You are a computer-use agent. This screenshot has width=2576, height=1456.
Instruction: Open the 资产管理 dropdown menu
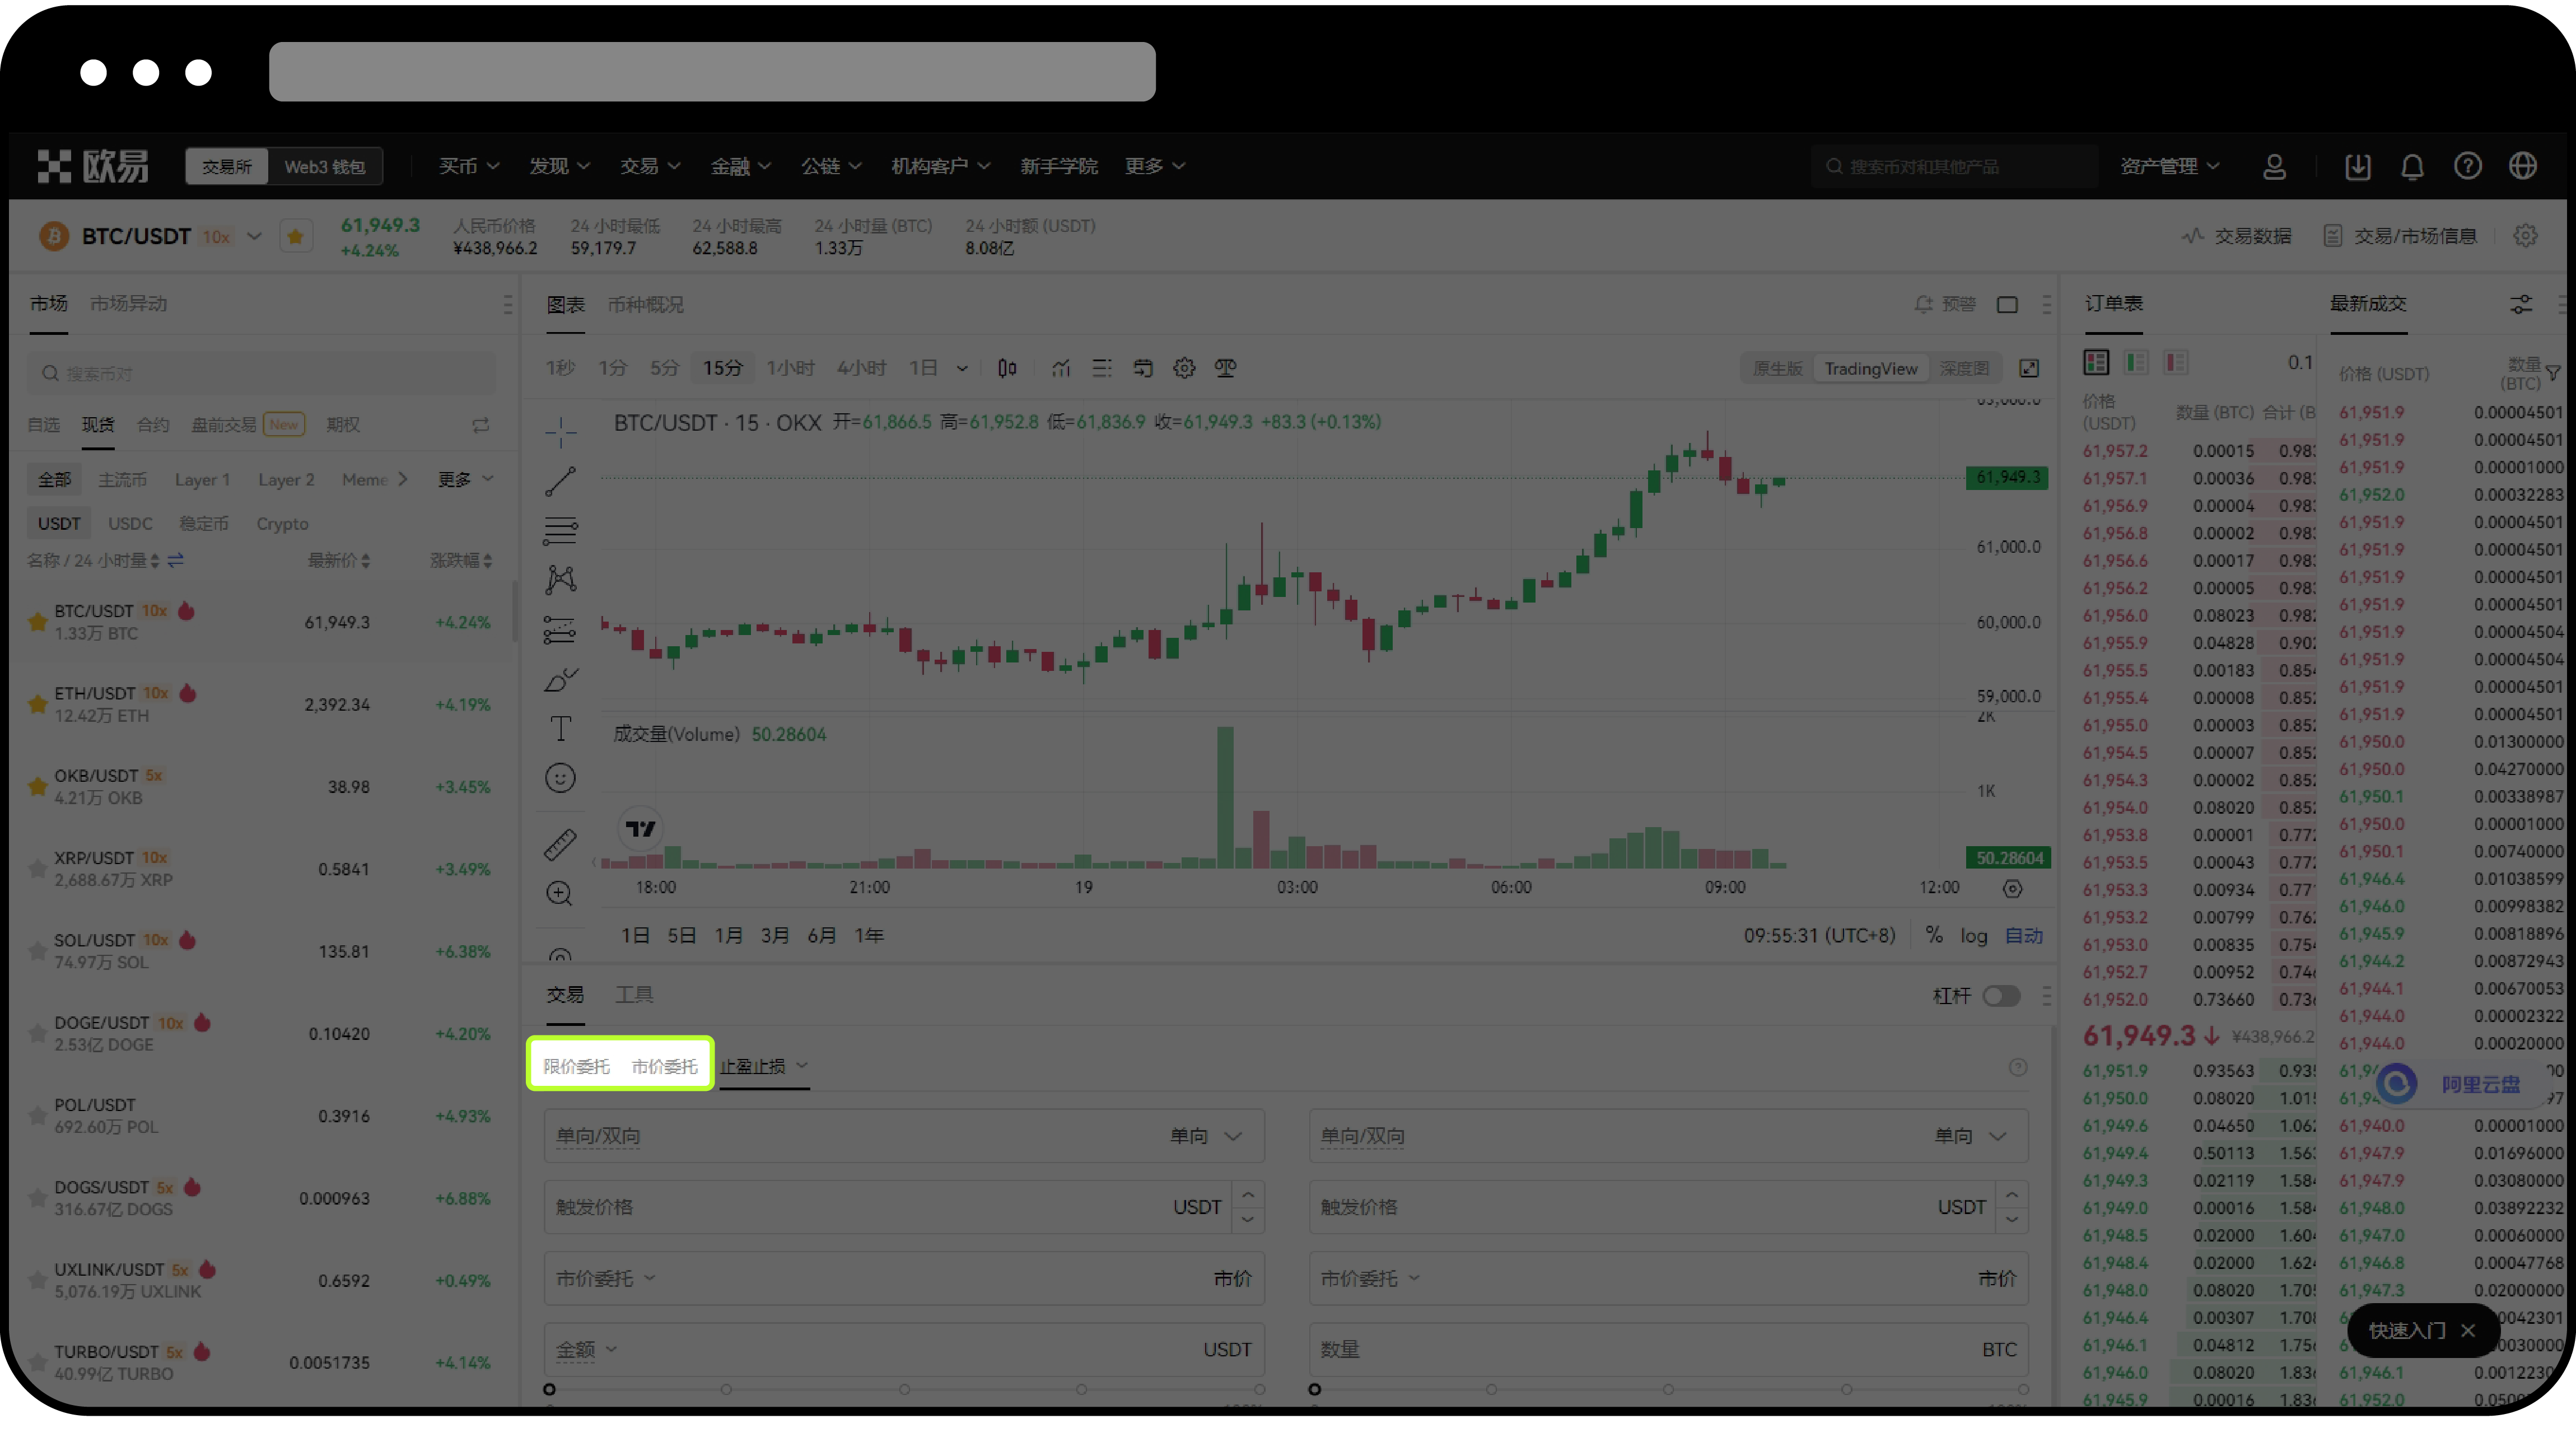point(2169,167)
